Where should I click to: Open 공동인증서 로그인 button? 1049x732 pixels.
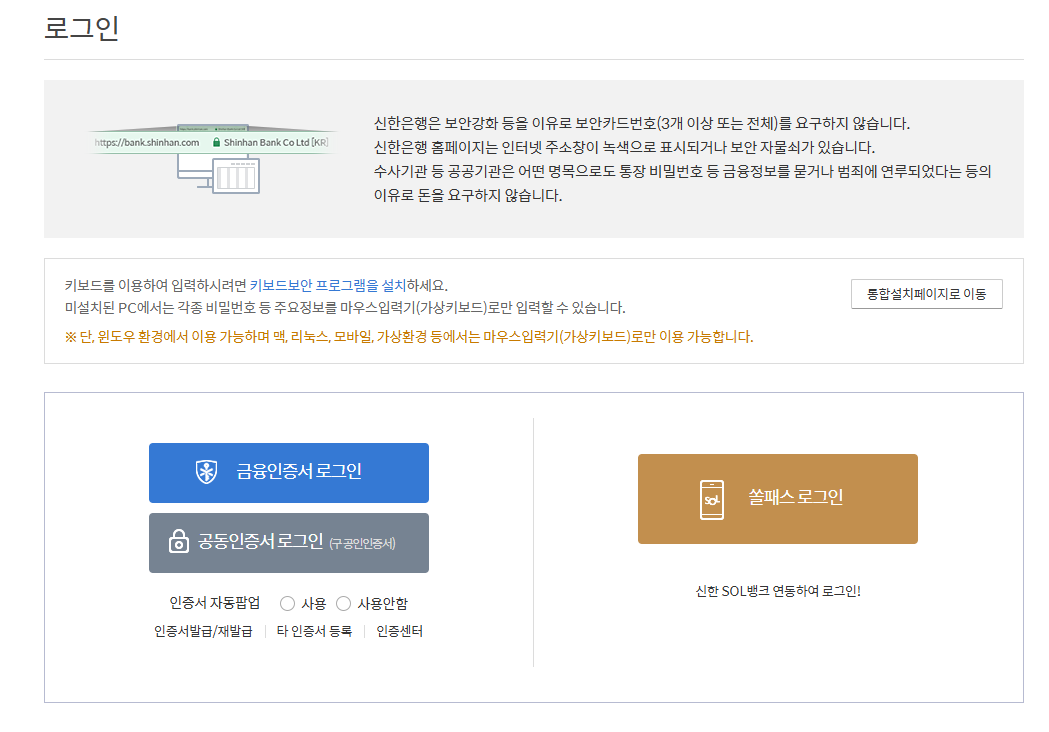289,543
